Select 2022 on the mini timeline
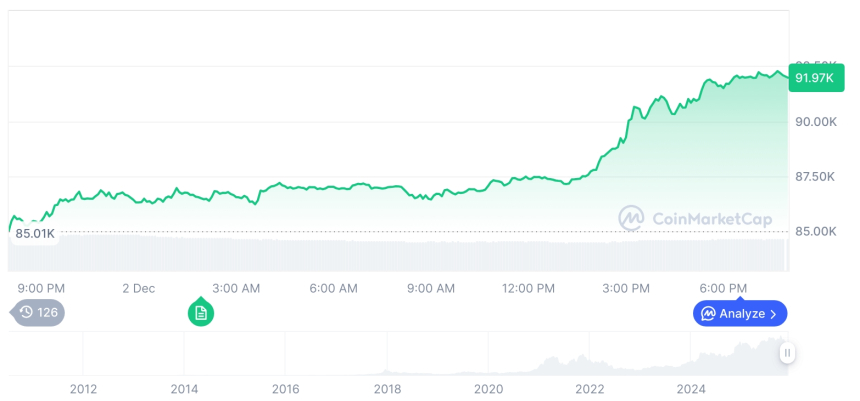This screenshot has width=860, height=401. (x=590, y=389)
